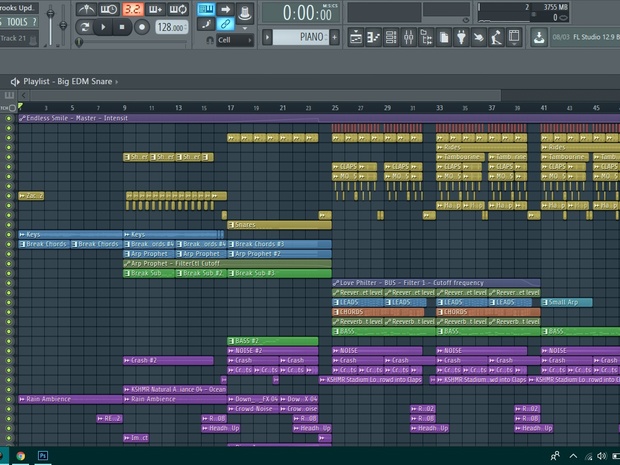Switch pattern/song mode button

click(x=85, y=27)
